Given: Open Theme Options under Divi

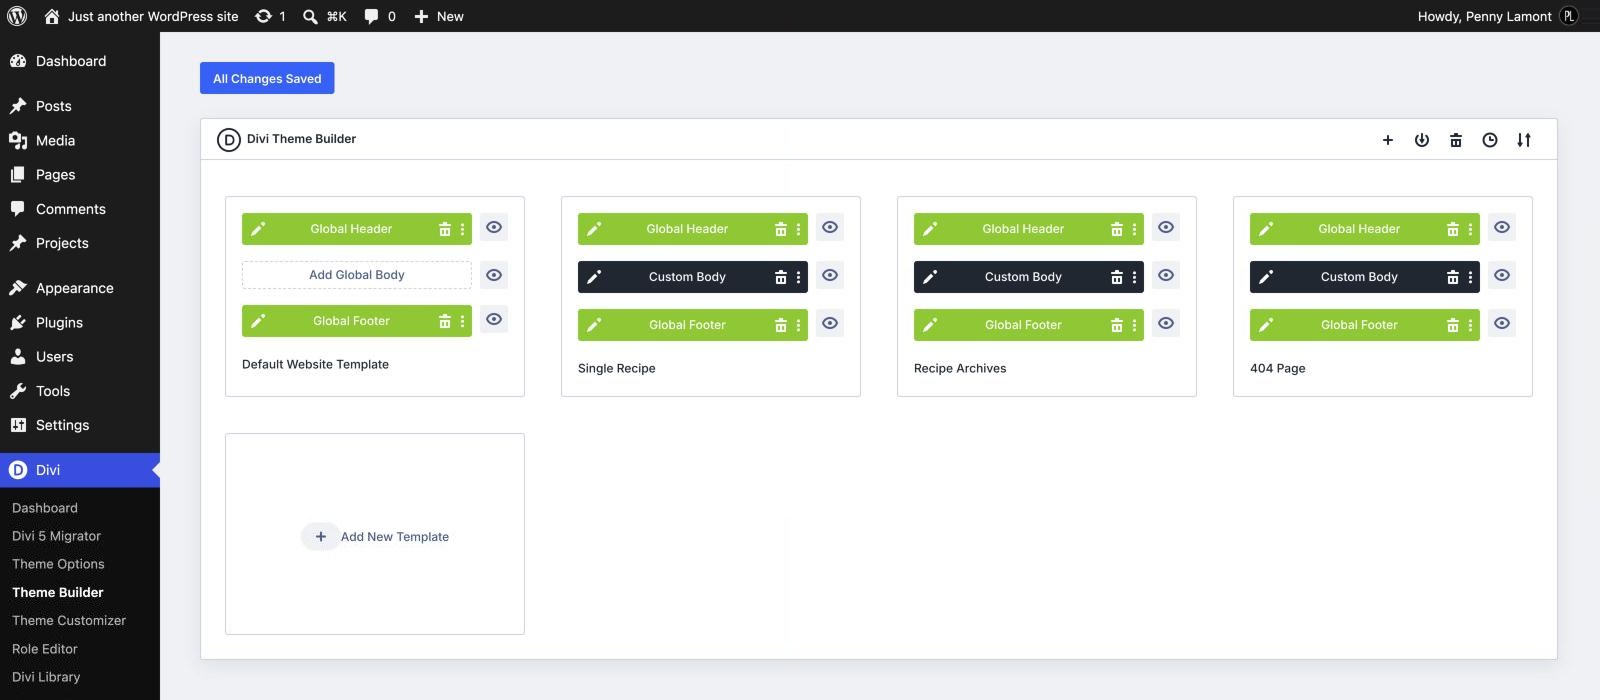Looking at the screenshot, I should (58, 564).
